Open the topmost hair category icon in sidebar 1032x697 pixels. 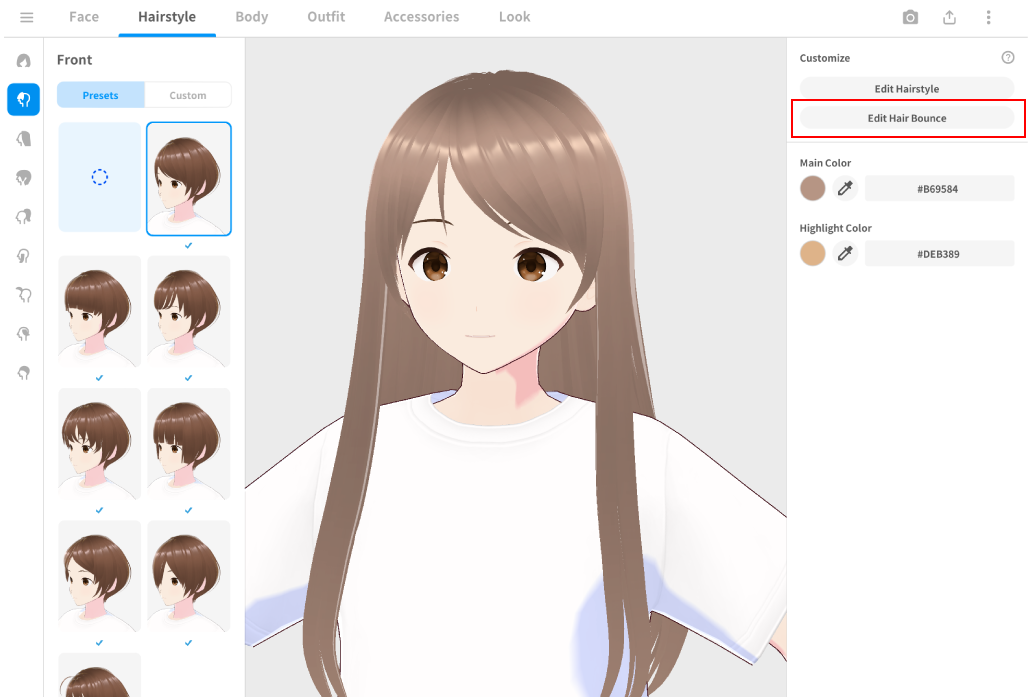click(23, 61)
